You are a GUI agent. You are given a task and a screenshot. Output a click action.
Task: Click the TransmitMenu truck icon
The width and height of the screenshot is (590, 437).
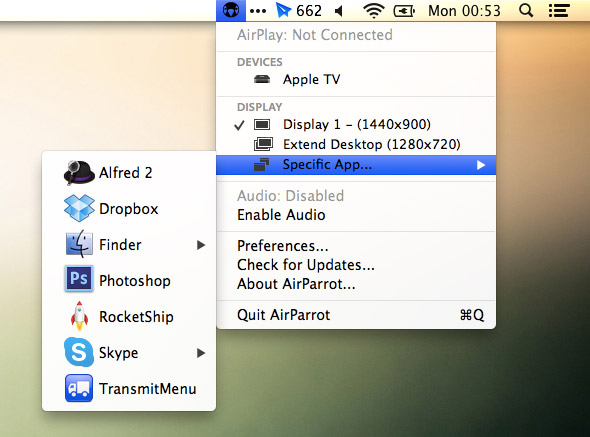coord(79,388)
